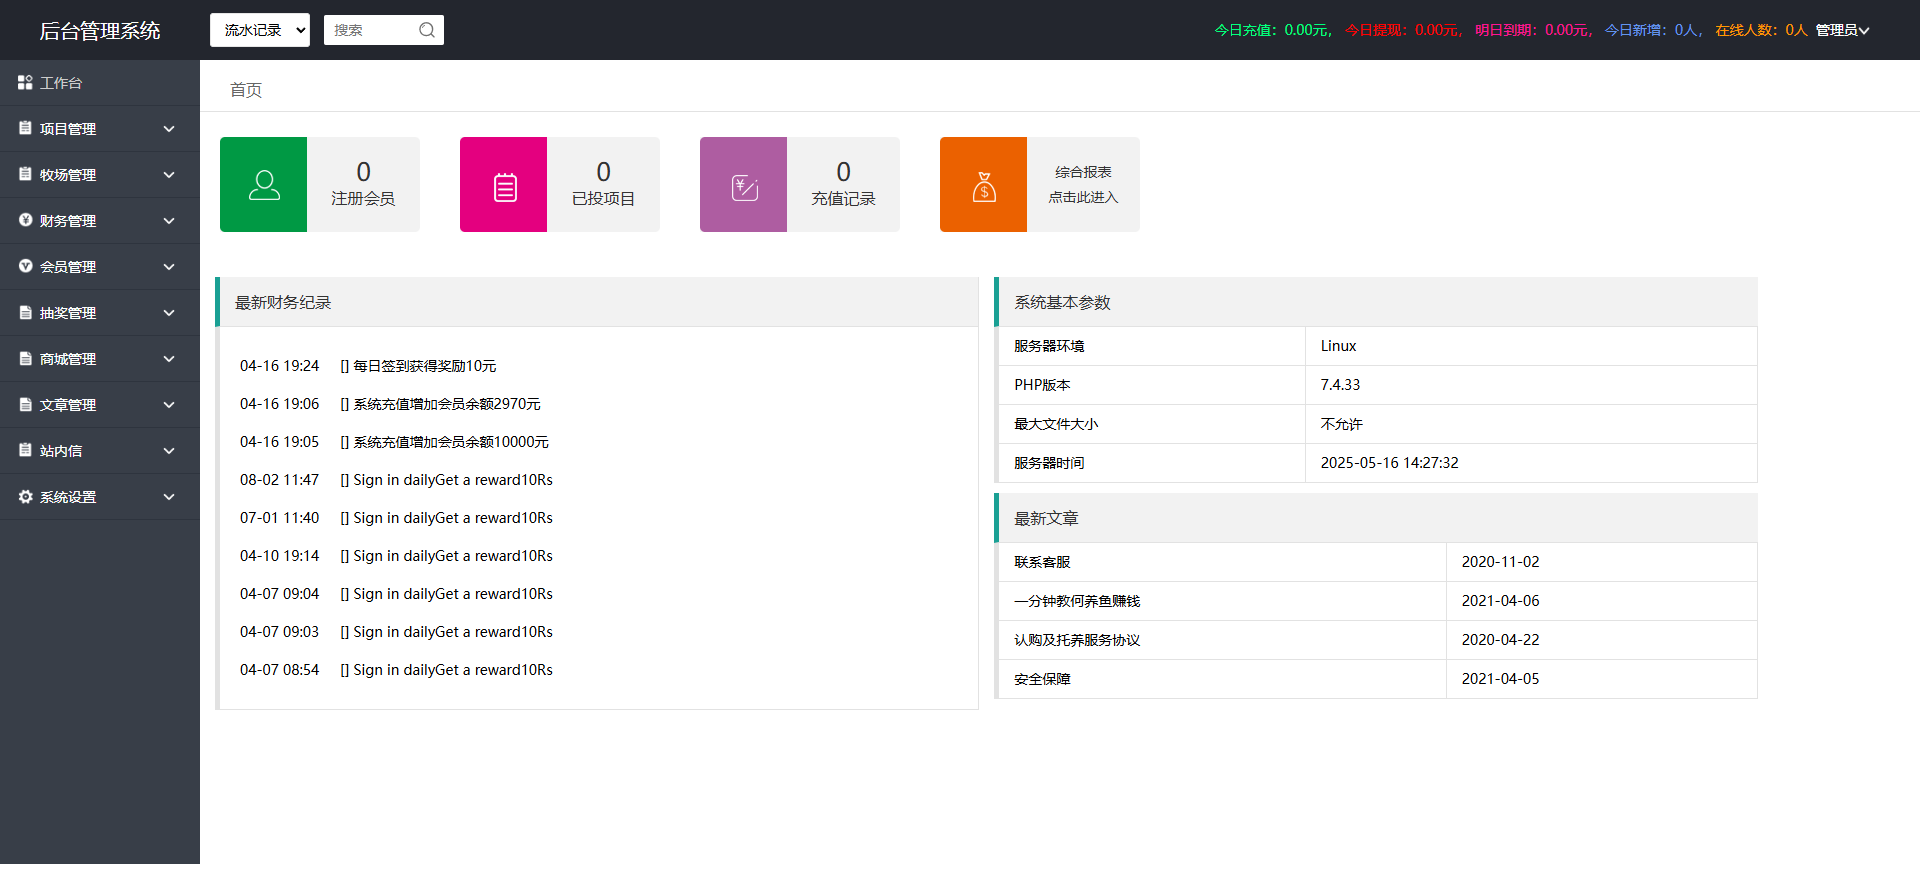Expand the 商城管理 chevron

pos(169,359)
